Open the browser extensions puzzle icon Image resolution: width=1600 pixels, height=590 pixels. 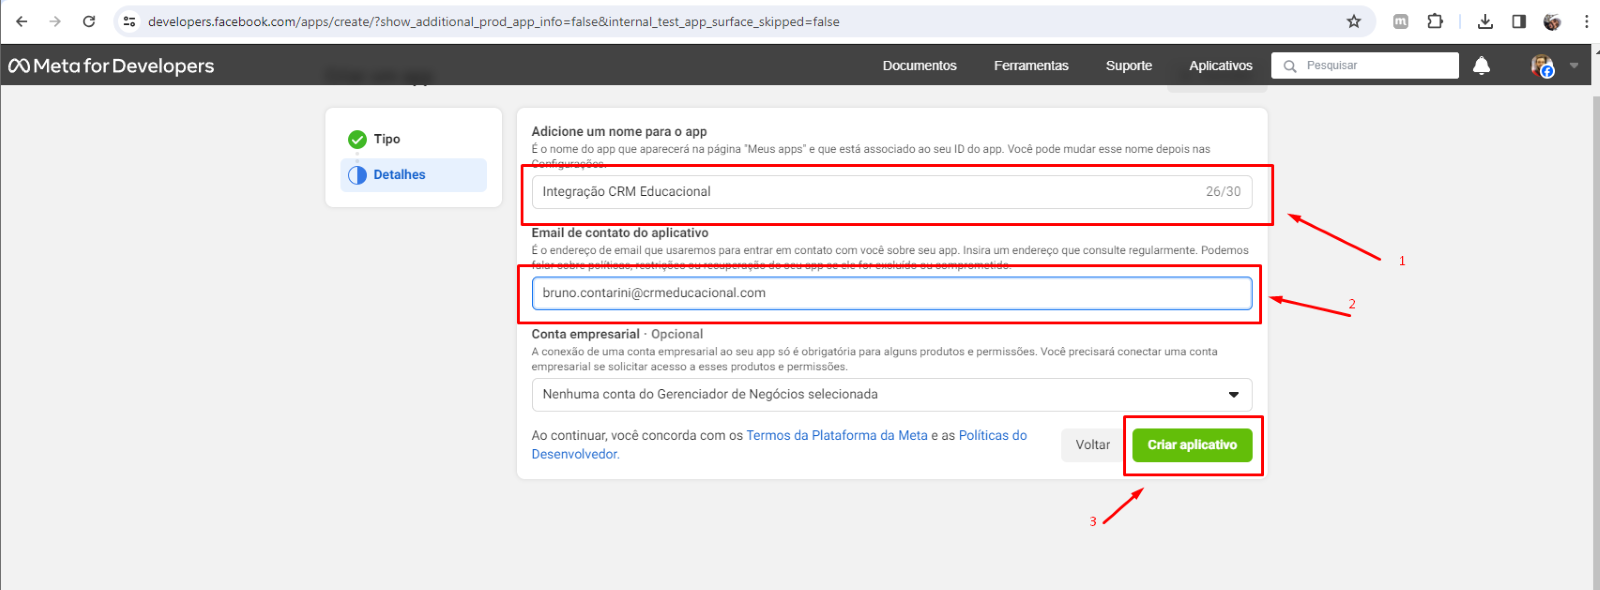point(1435,21)
